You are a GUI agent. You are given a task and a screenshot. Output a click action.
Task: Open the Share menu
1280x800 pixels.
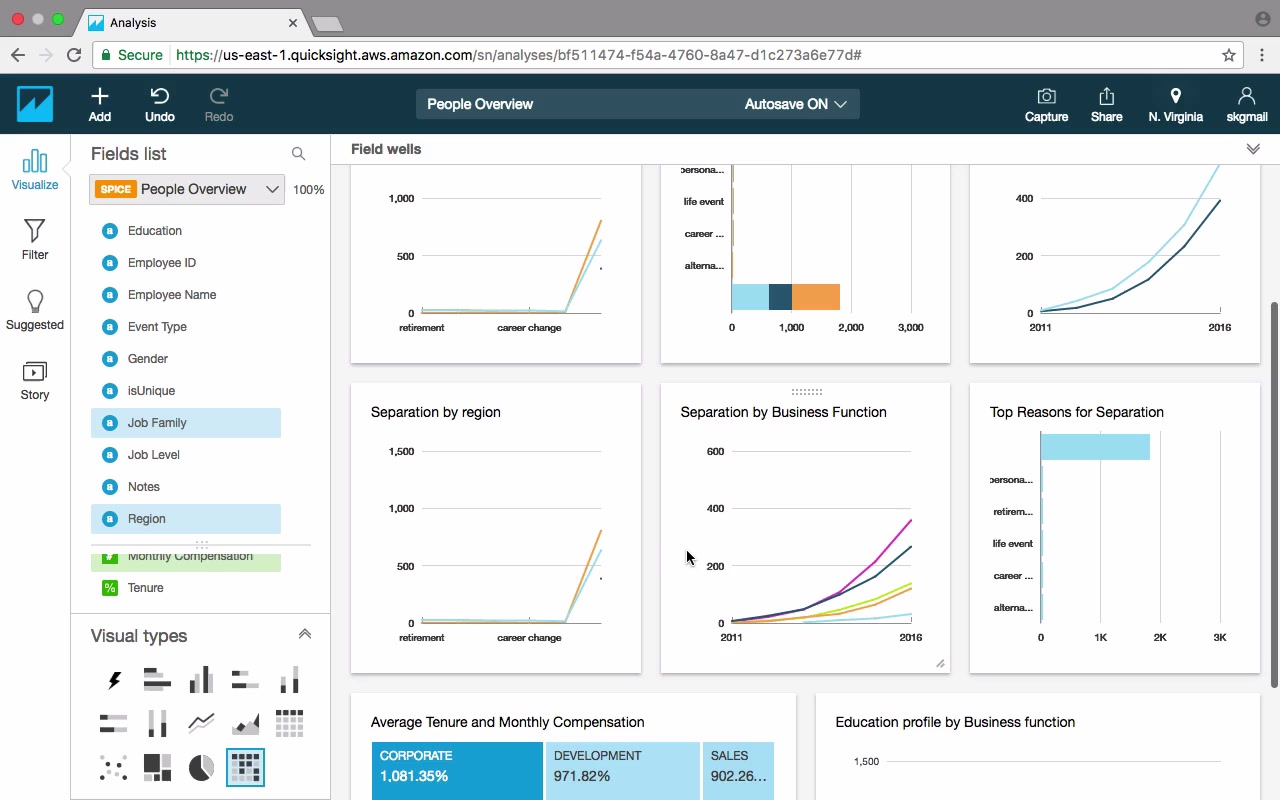pos(1106,104)
